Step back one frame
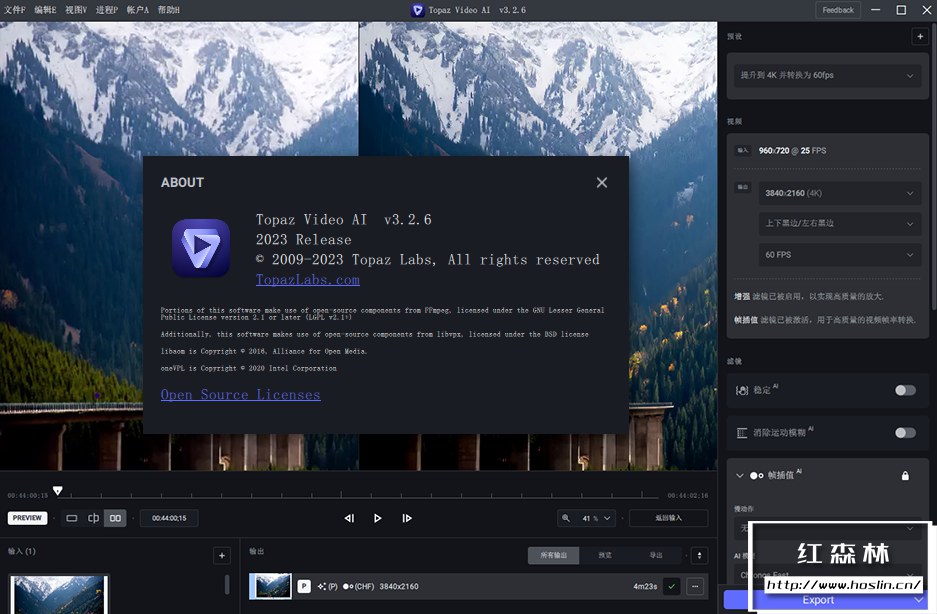This screenshot has width=937, height=614. (x=349, y=518)
